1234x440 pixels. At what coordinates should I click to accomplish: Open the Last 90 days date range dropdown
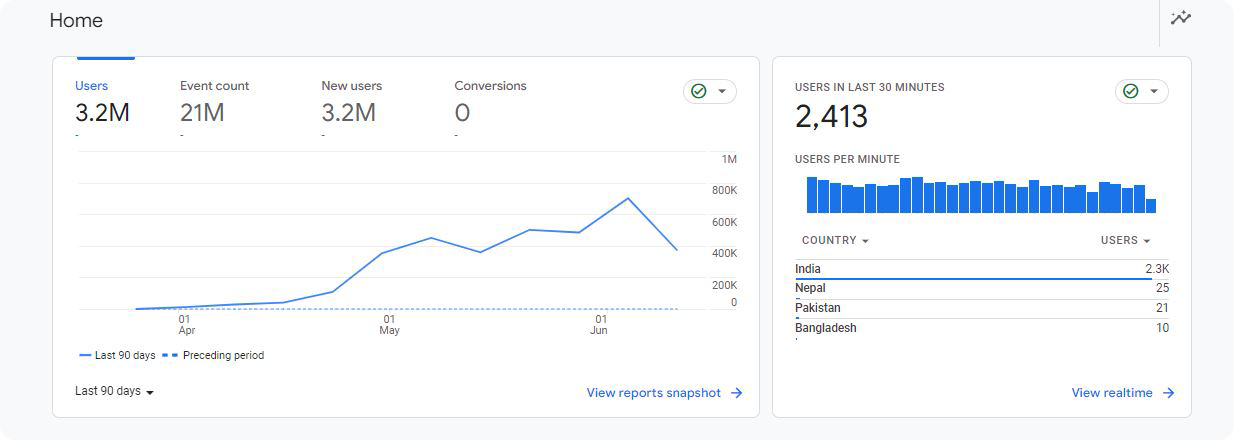point(114,391)
